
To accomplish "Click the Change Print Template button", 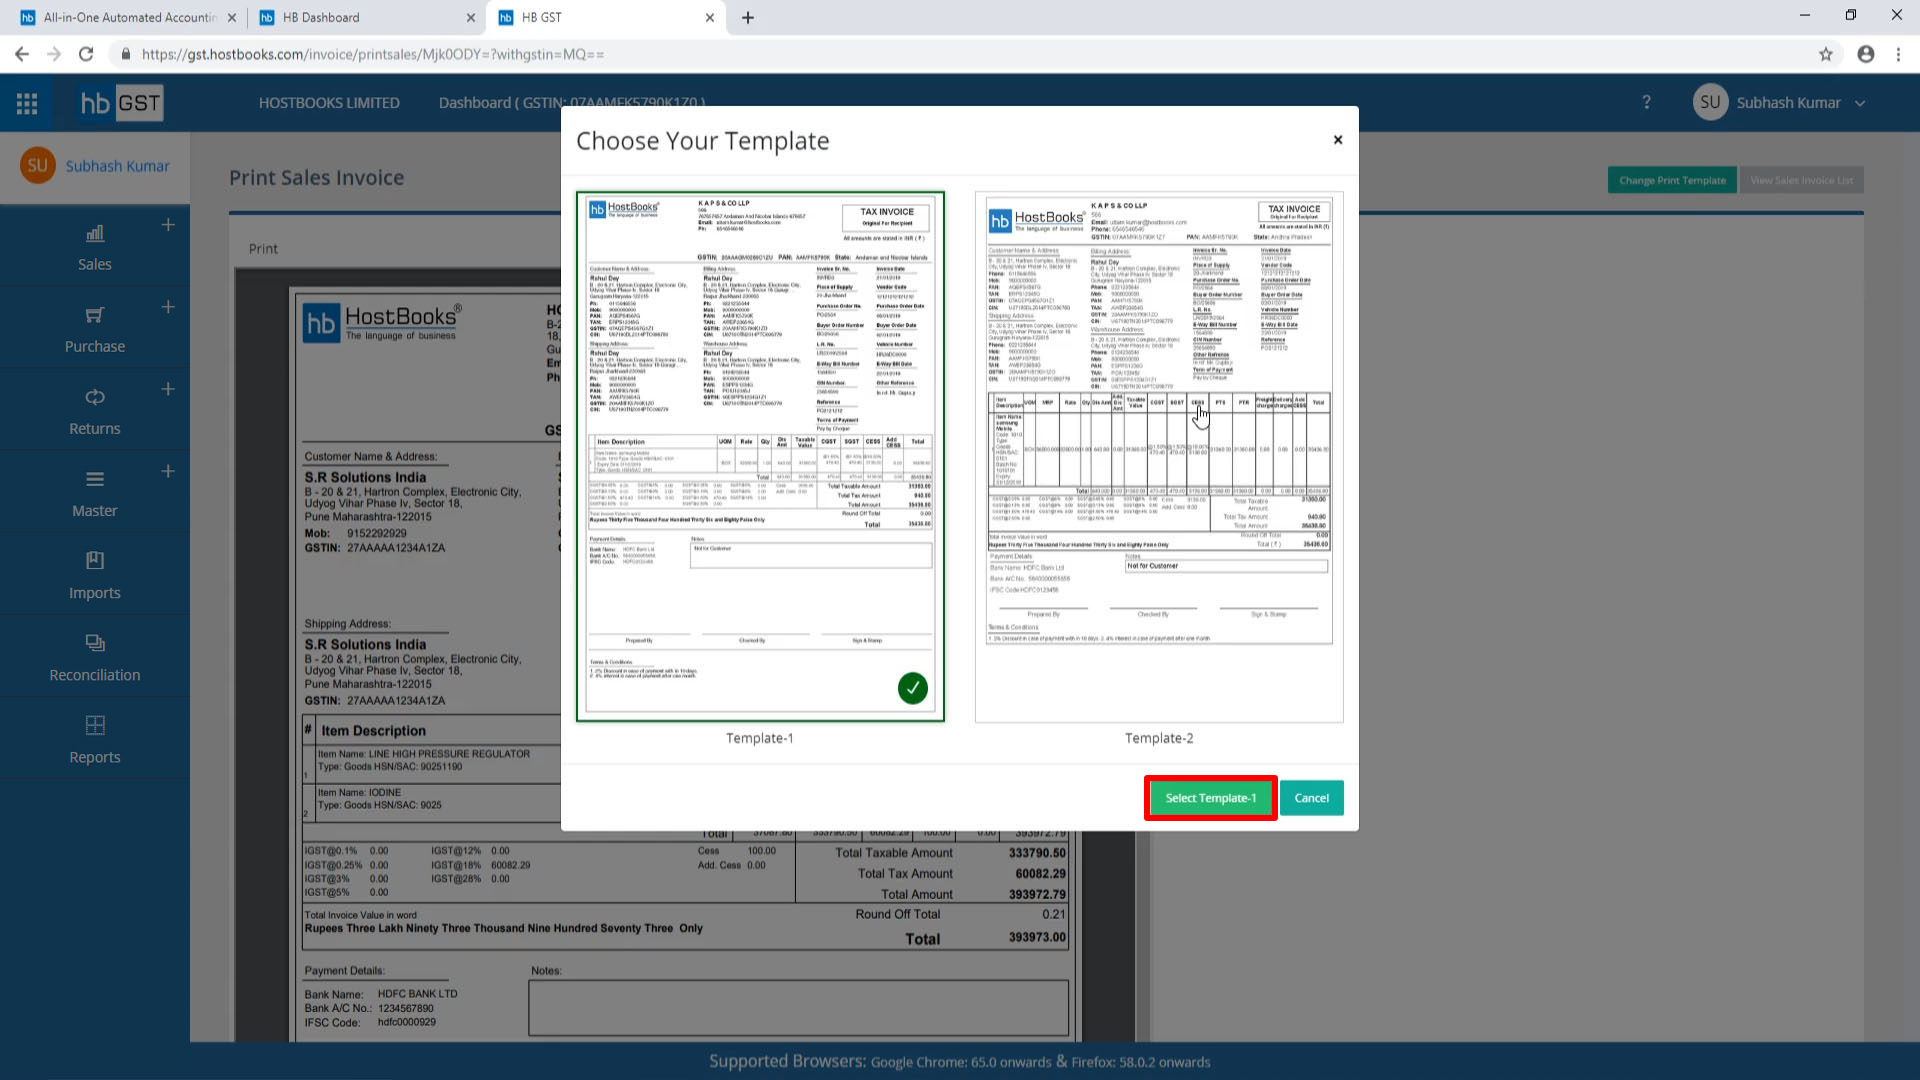I will (1672, 180).
